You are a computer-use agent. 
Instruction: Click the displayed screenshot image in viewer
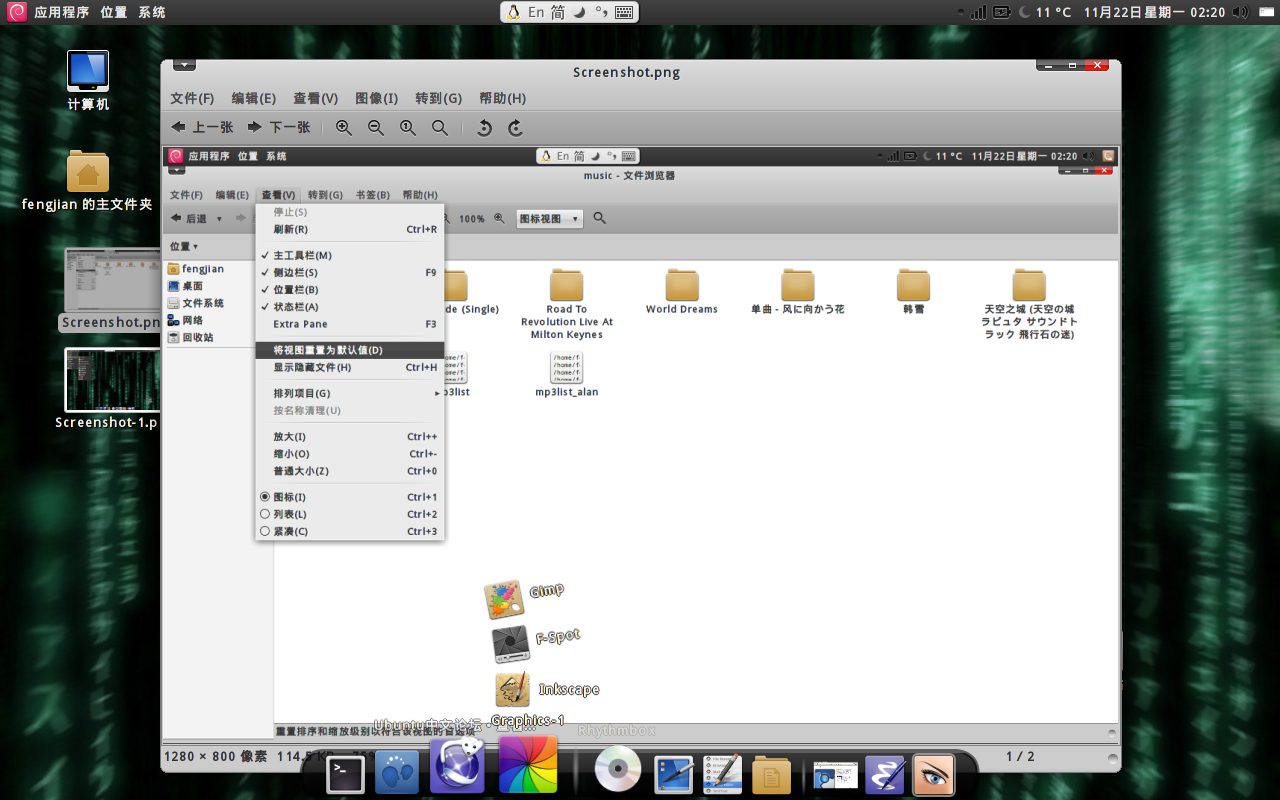tap(640, 445)
